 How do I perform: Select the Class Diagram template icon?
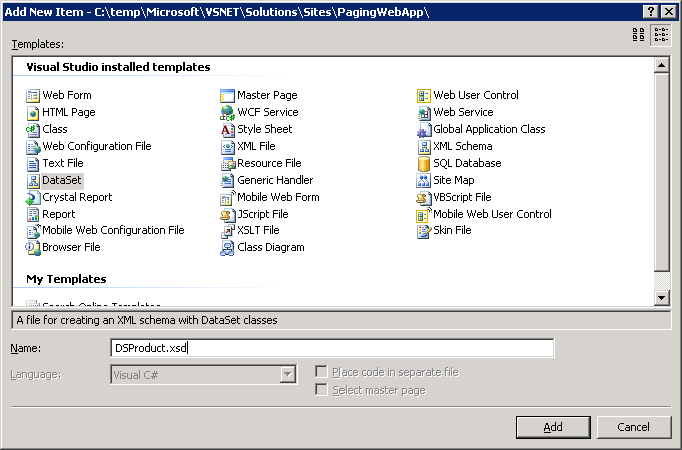pyautogui.click(x=227, y=247)
